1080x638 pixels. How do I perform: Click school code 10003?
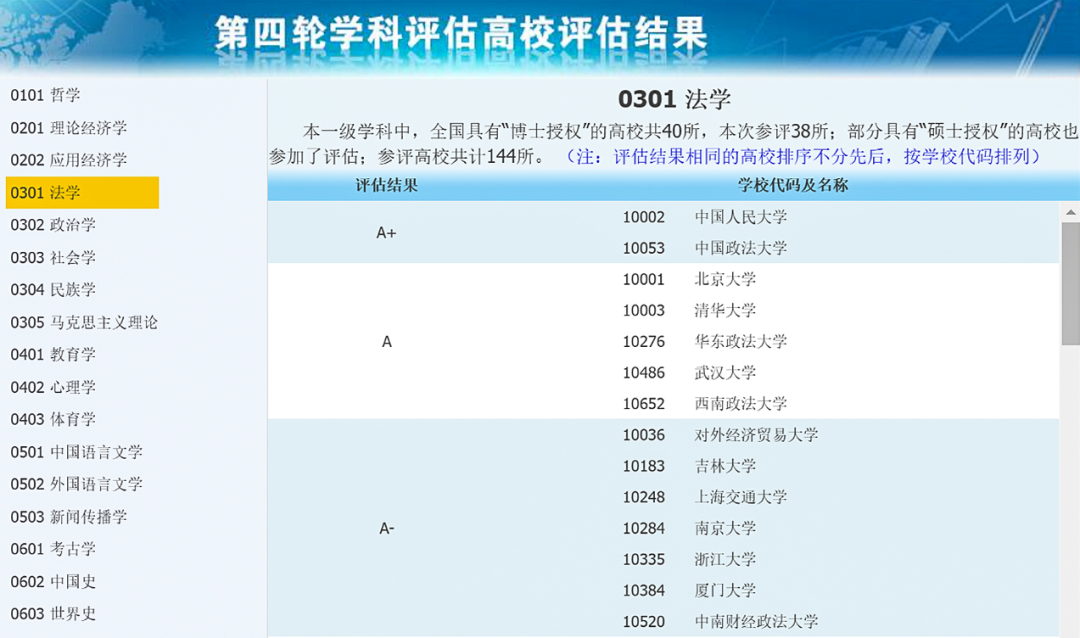pos(644,310)
